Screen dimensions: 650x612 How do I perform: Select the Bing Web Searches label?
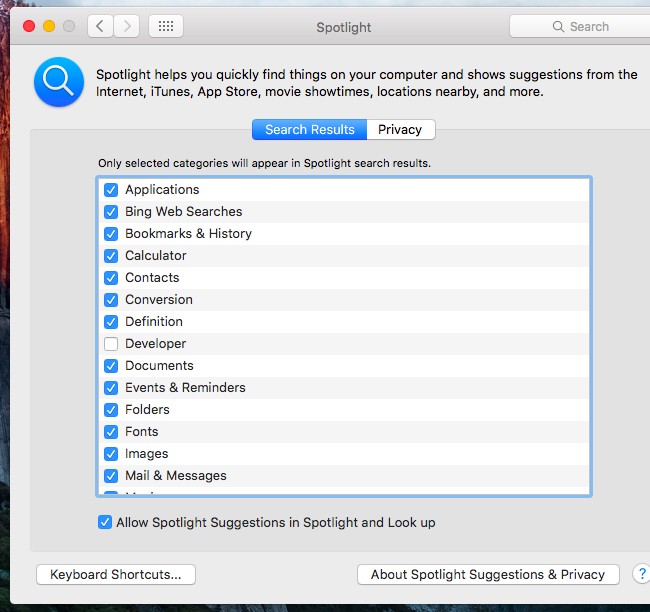(184, 211)
